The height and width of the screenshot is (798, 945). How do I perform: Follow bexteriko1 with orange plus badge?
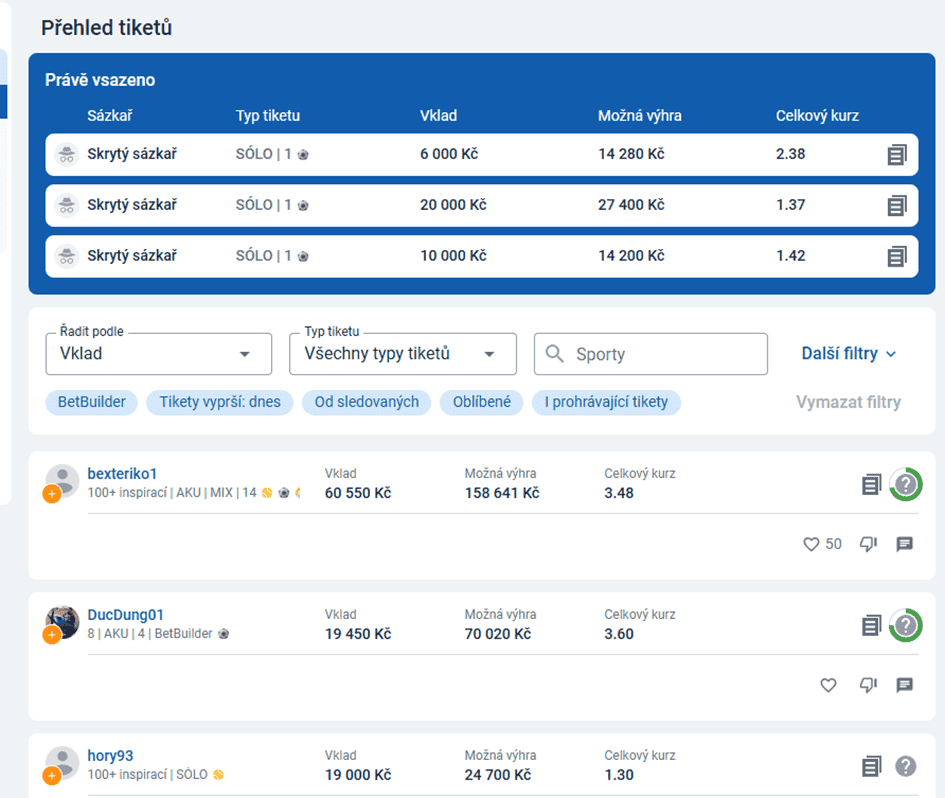(52, 494)
